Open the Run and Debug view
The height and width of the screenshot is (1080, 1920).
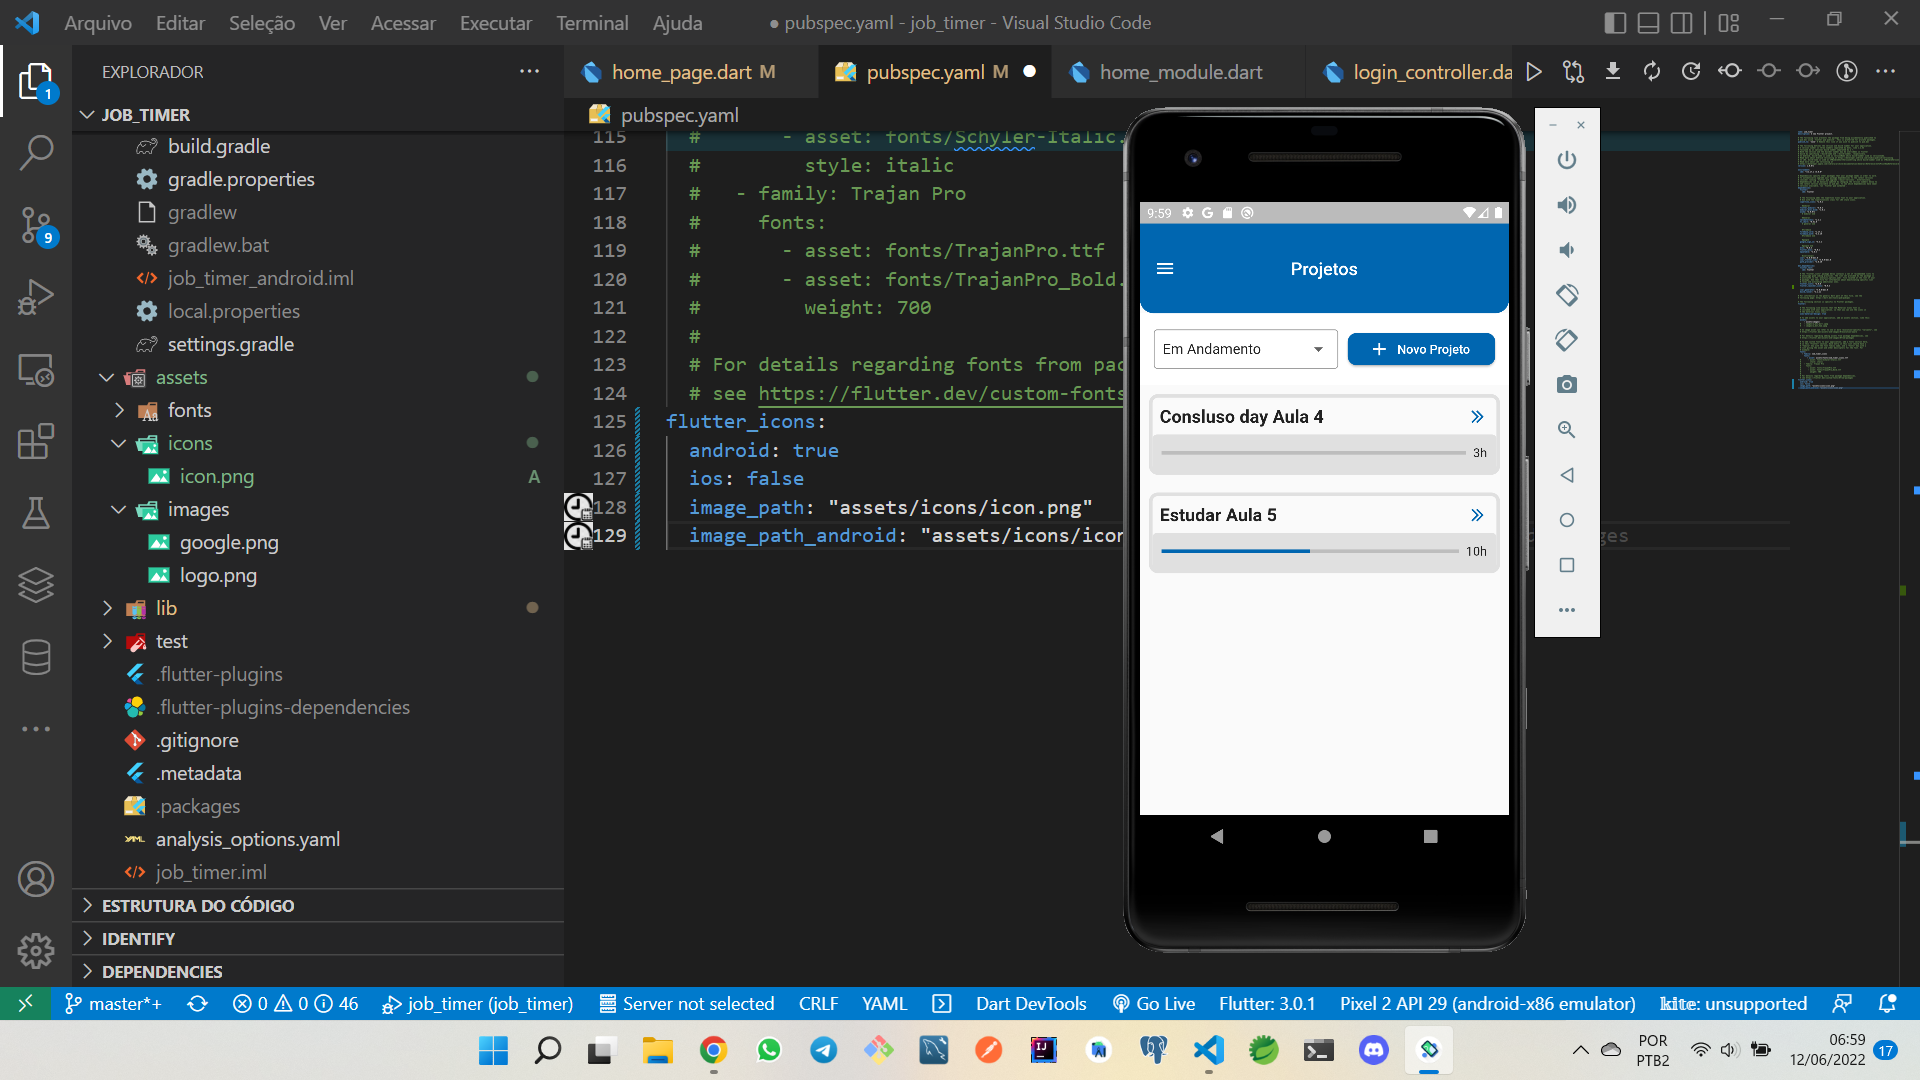tap(36, 297)
